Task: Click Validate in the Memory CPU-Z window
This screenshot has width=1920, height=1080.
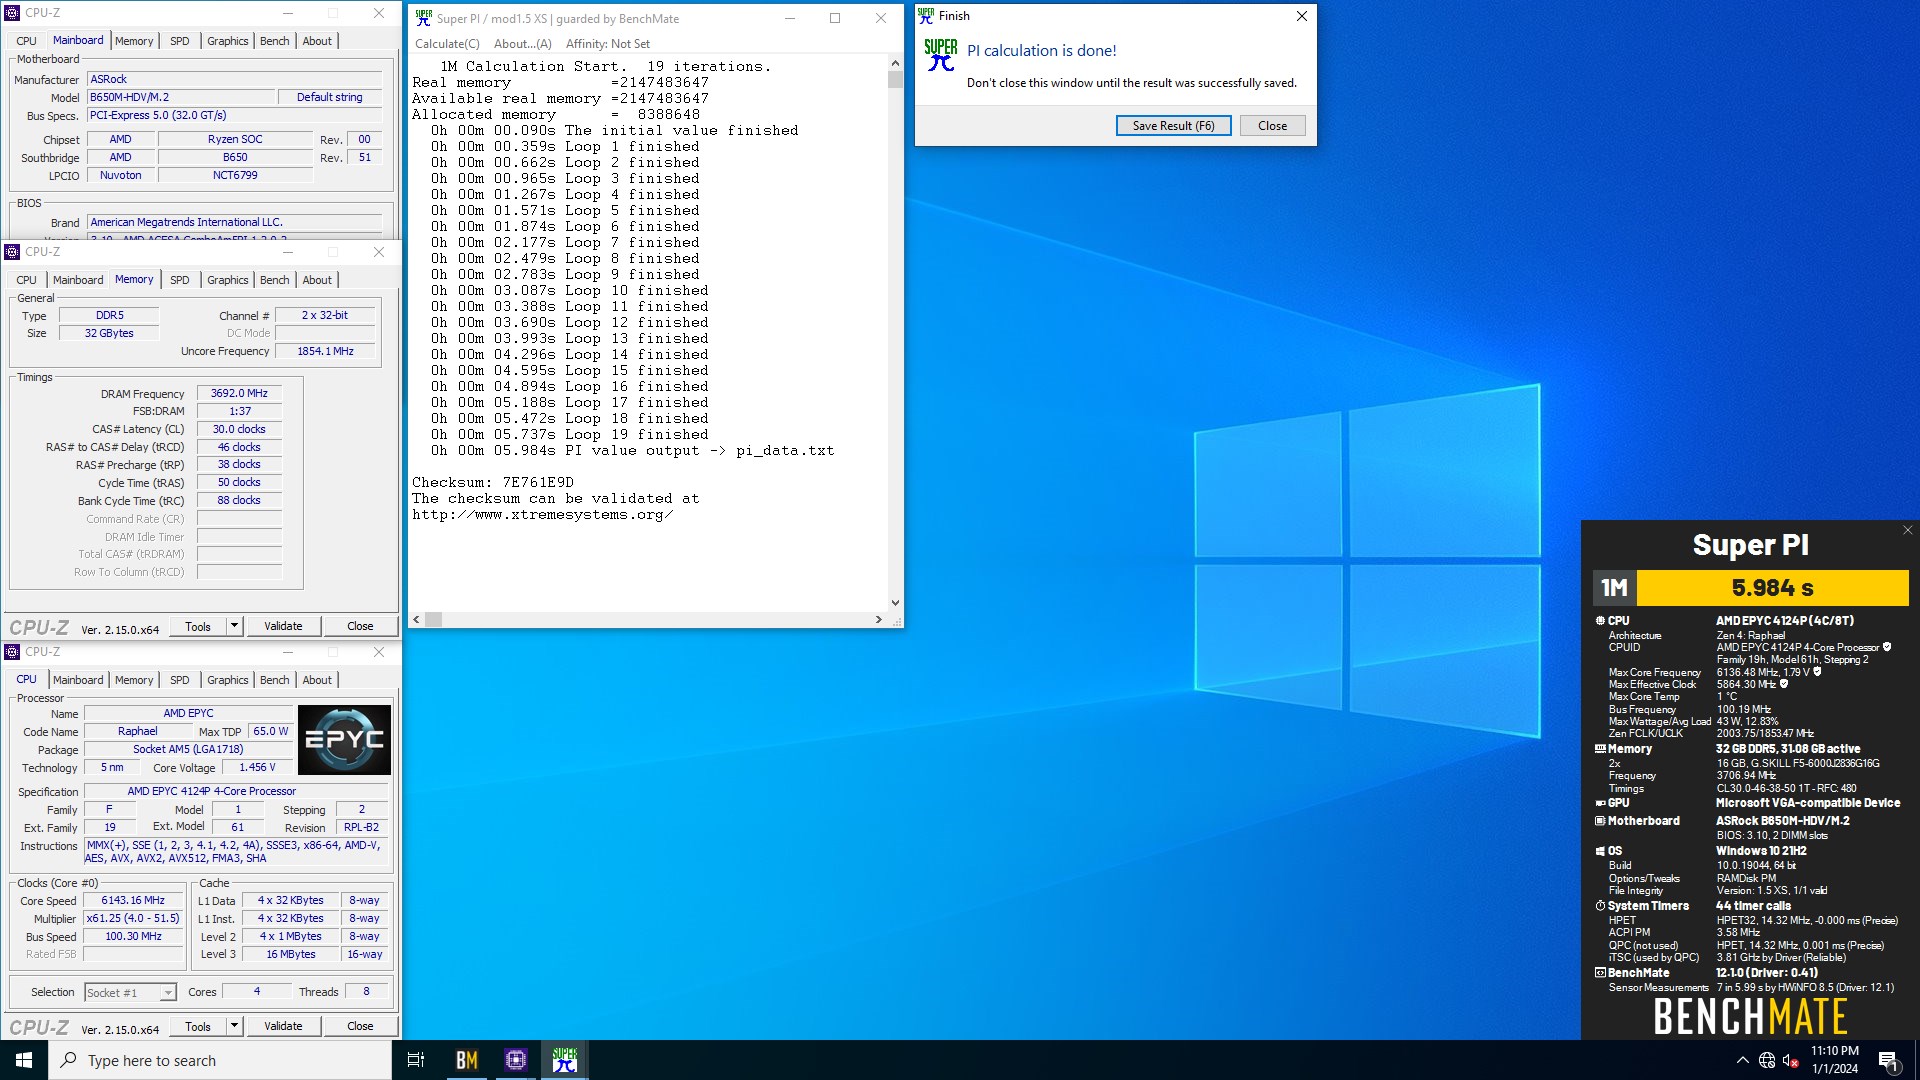Action: point(283,626)
